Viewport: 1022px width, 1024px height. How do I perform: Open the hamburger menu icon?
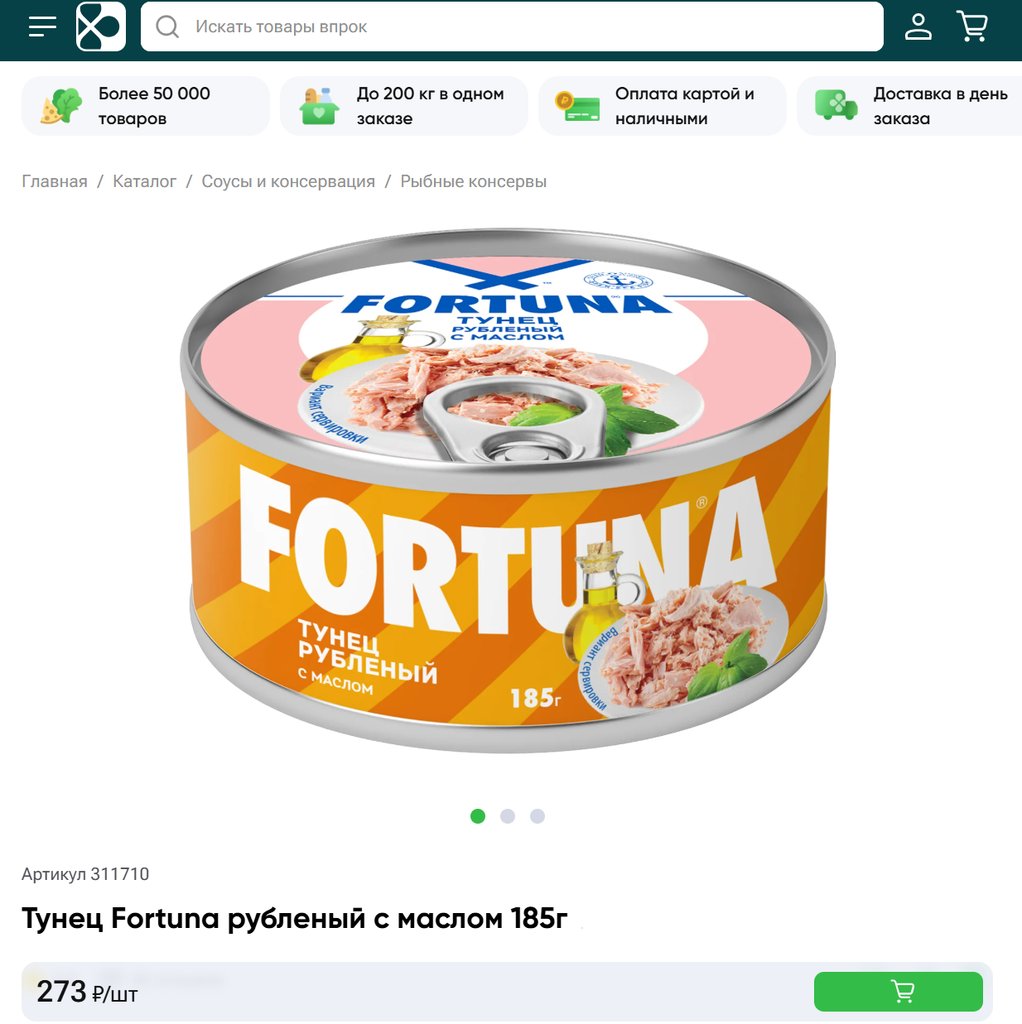coord(42,27)
